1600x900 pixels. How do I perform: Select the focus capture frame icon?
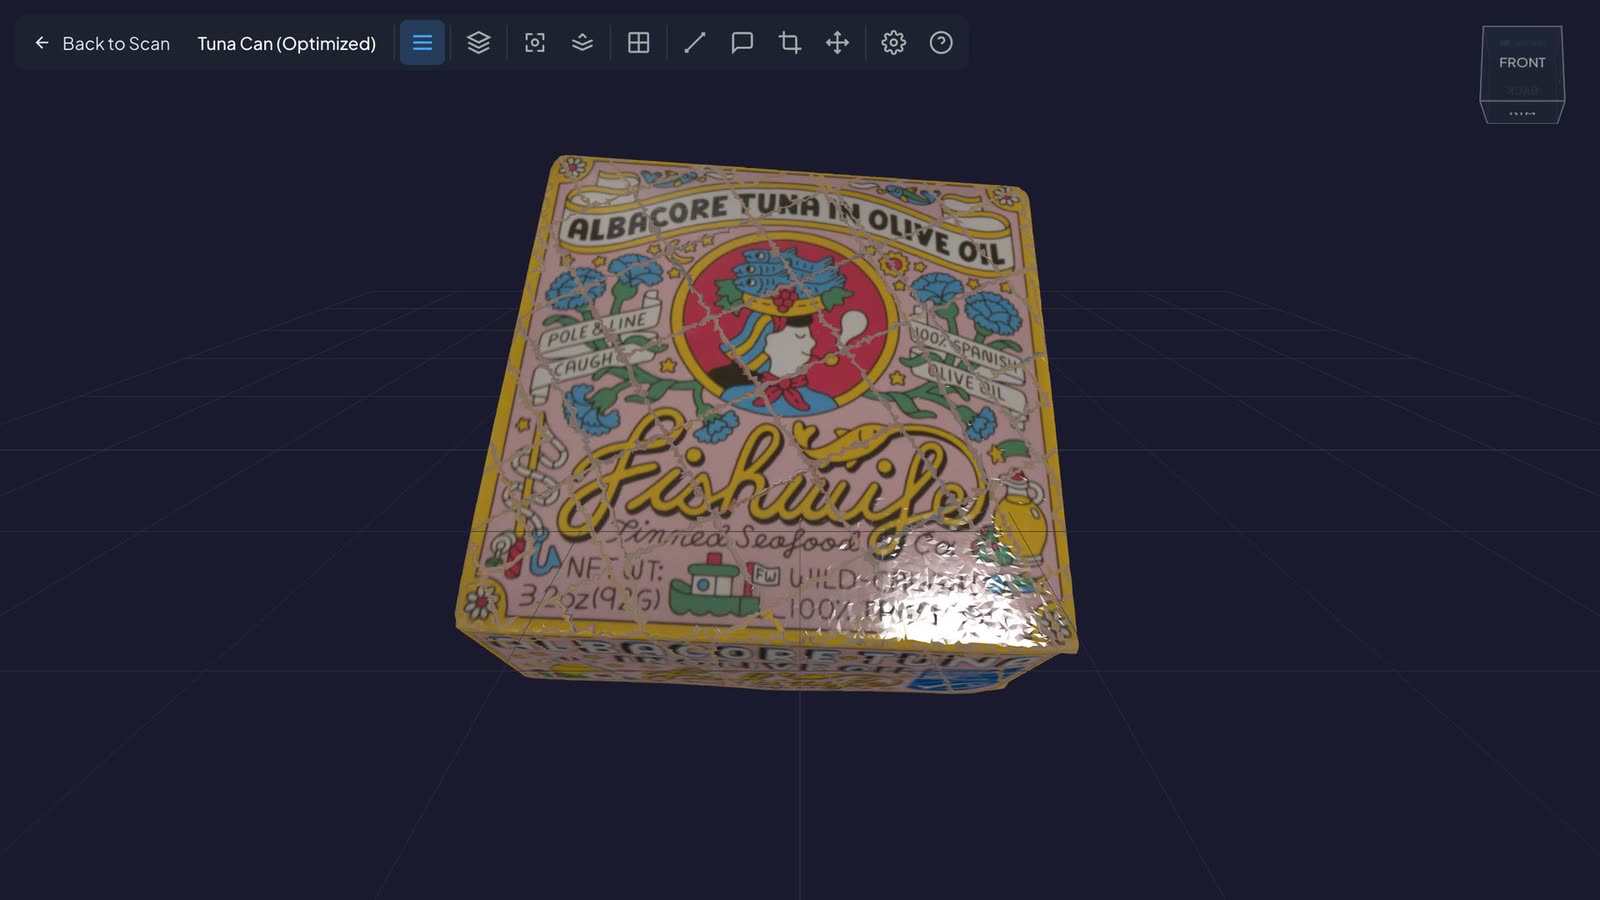coord(535,43)
